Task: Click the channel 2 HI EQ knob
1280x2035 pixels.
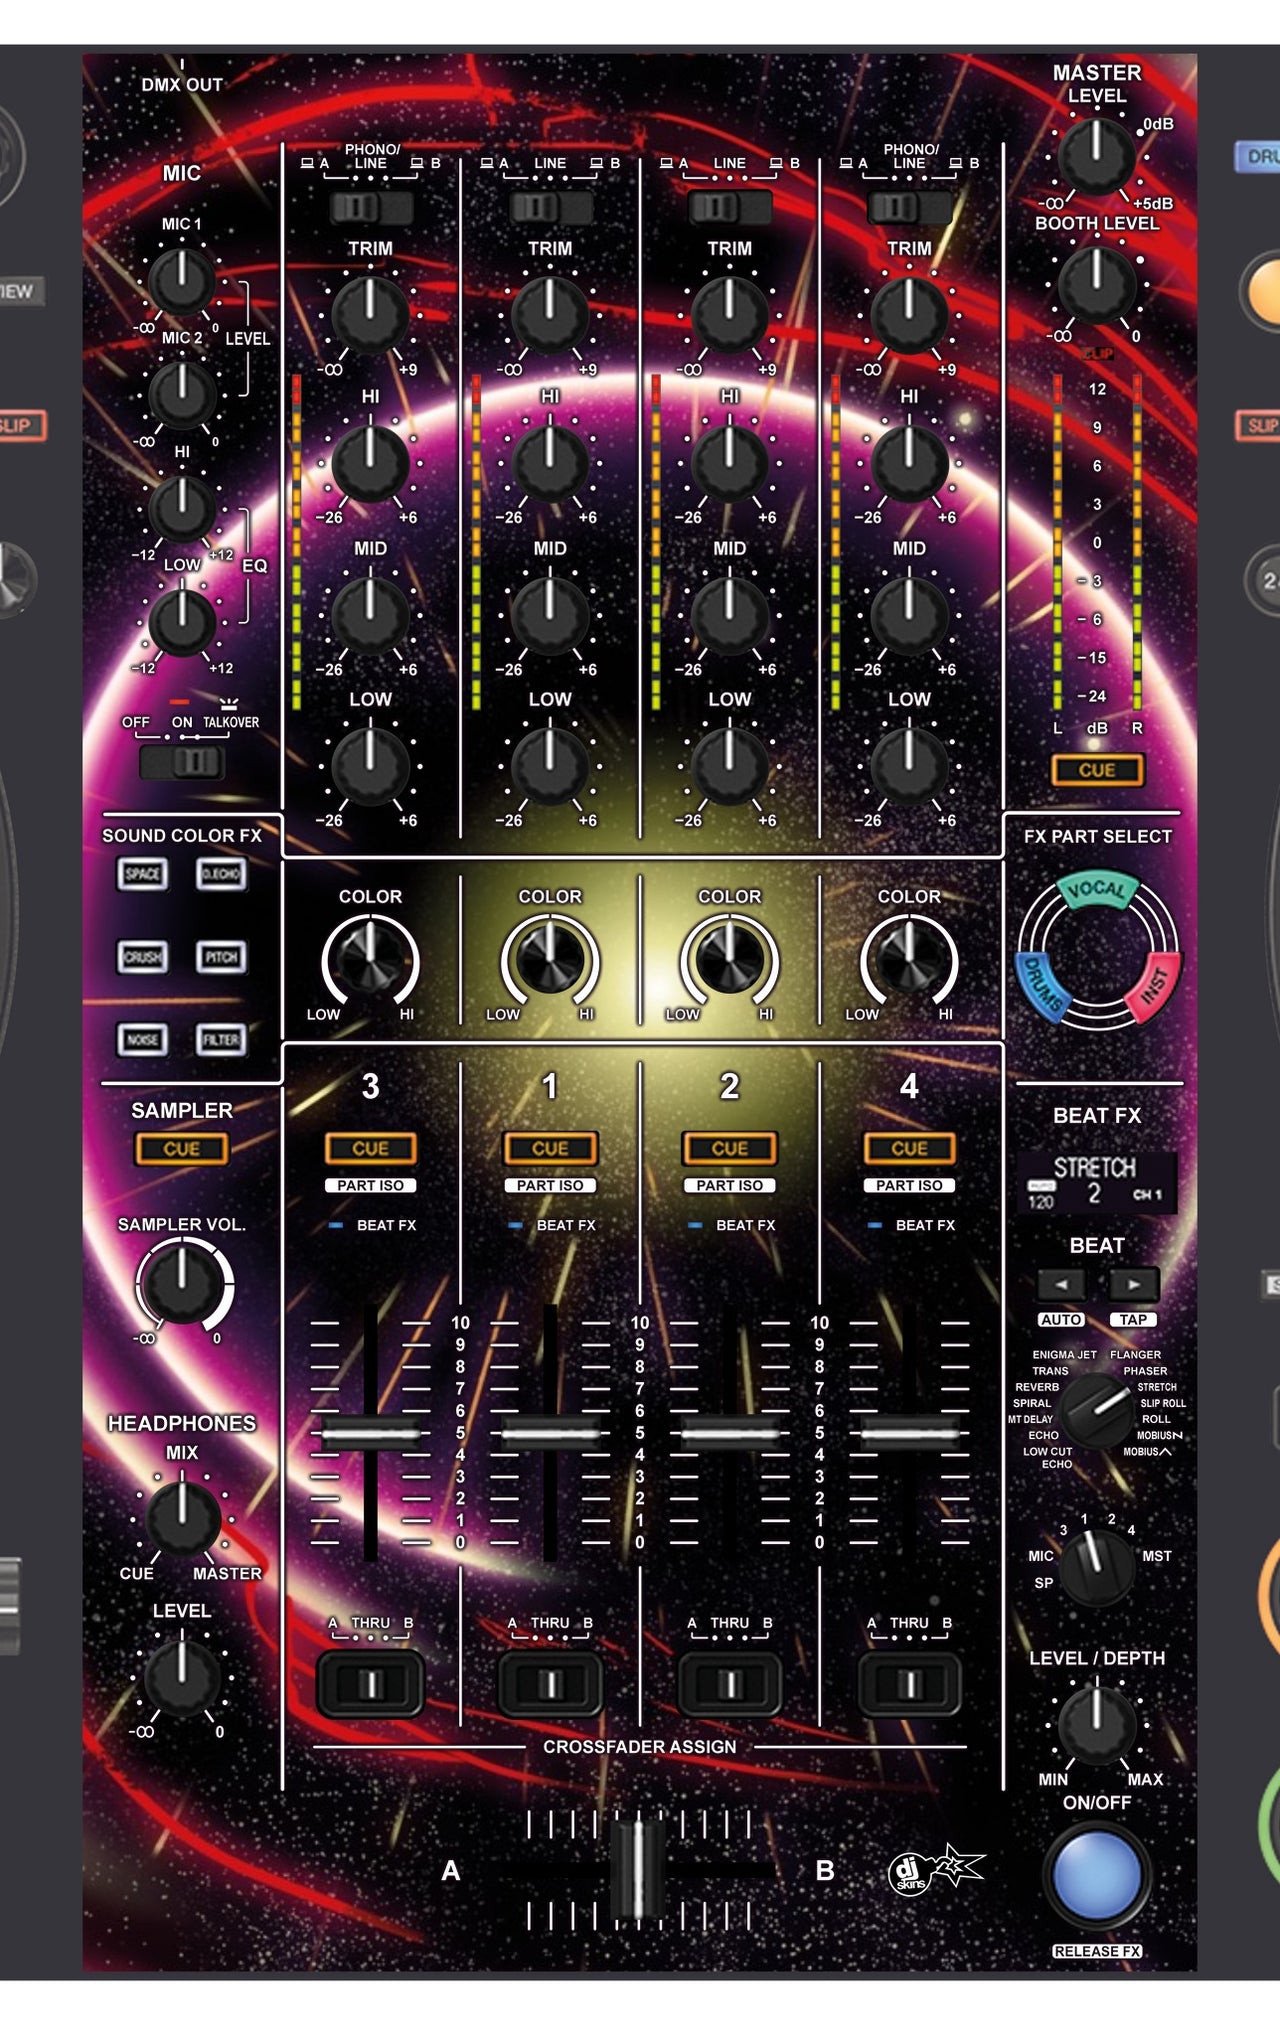Action: (x=730, y=463)
